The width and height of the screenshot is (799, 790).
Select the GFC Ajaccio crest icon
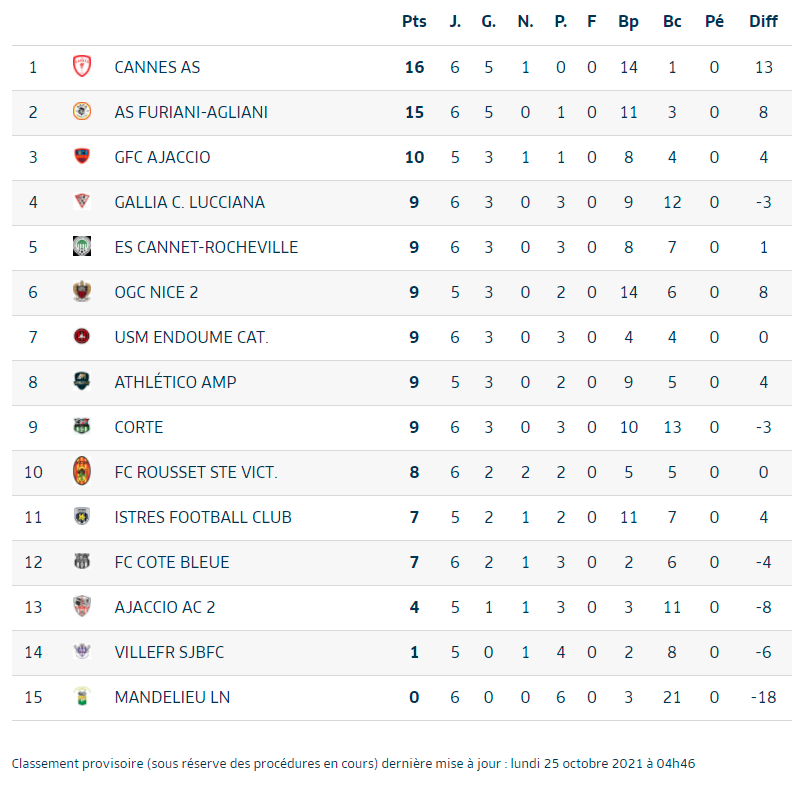(x=82, y=156)
